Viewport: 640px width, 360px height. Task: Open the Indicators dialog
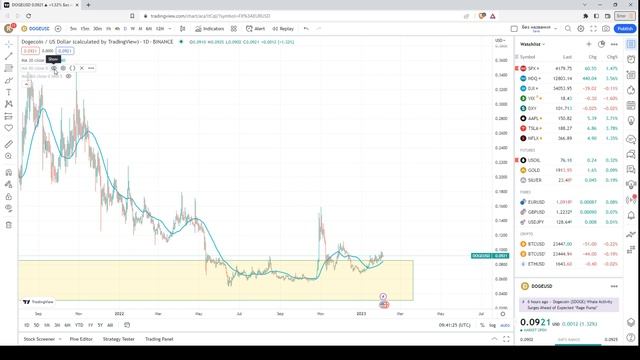[x=209, y=29]
